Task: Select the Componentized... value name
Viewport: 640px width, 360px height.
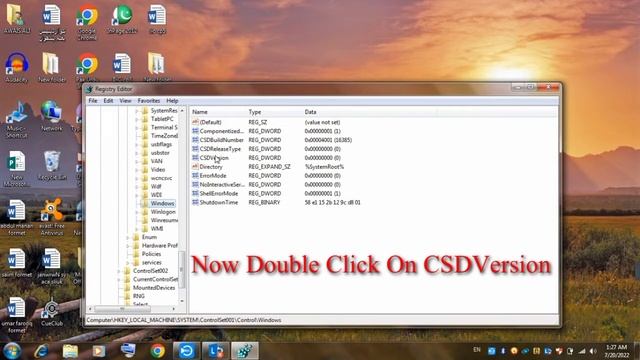Action: point(221,131)
